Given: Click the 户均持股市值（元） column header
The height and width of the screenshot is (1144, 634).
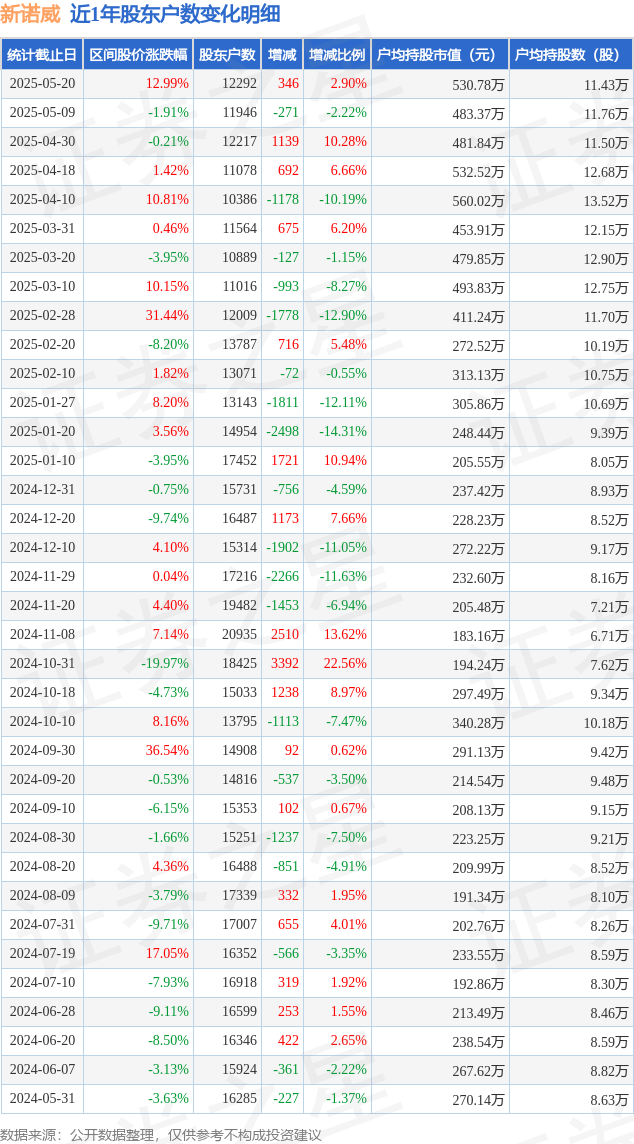Looking at the screenshot, I should (x=440, y=55).
